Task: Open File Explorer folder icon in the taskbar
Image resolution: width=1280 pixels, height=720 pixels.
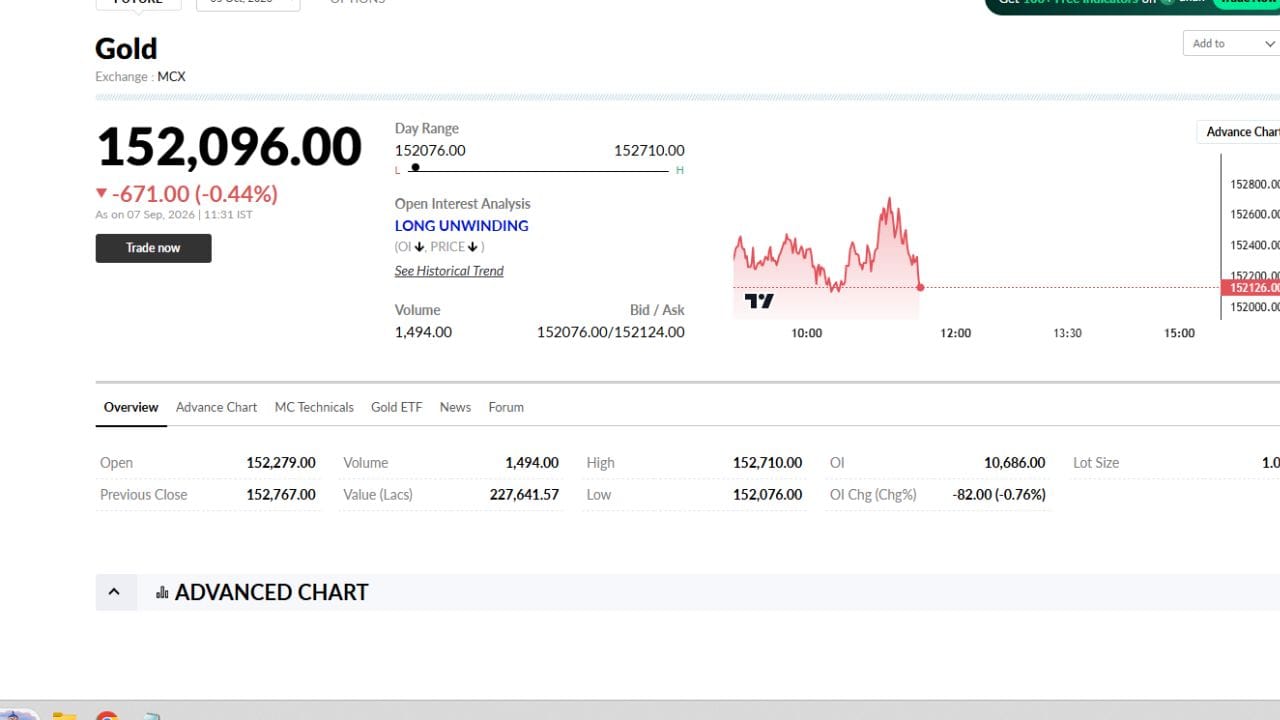Action: [64, 716]
